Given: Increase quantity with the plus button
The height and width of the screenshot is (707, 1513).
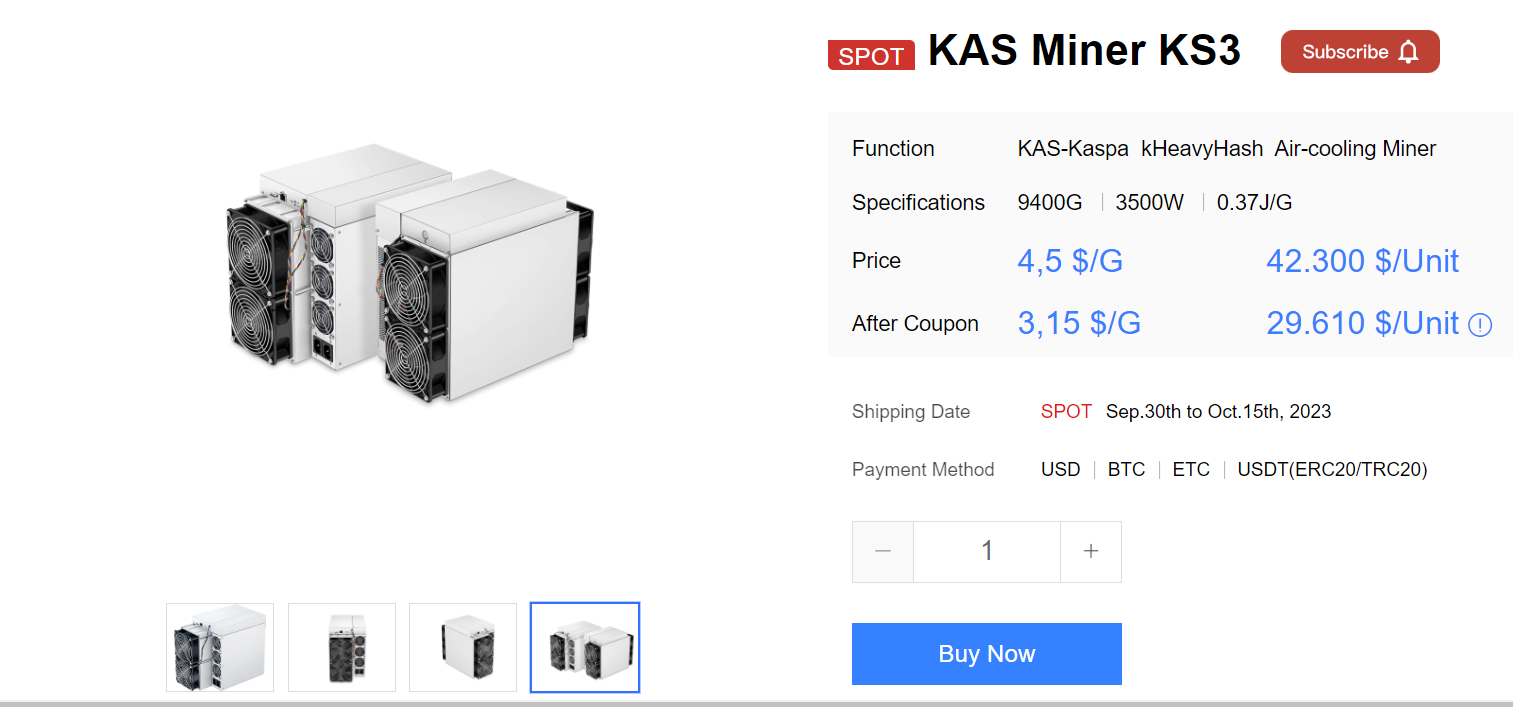Looking at the screenshot, I should pyautogui.click(x=1091, y=551).
